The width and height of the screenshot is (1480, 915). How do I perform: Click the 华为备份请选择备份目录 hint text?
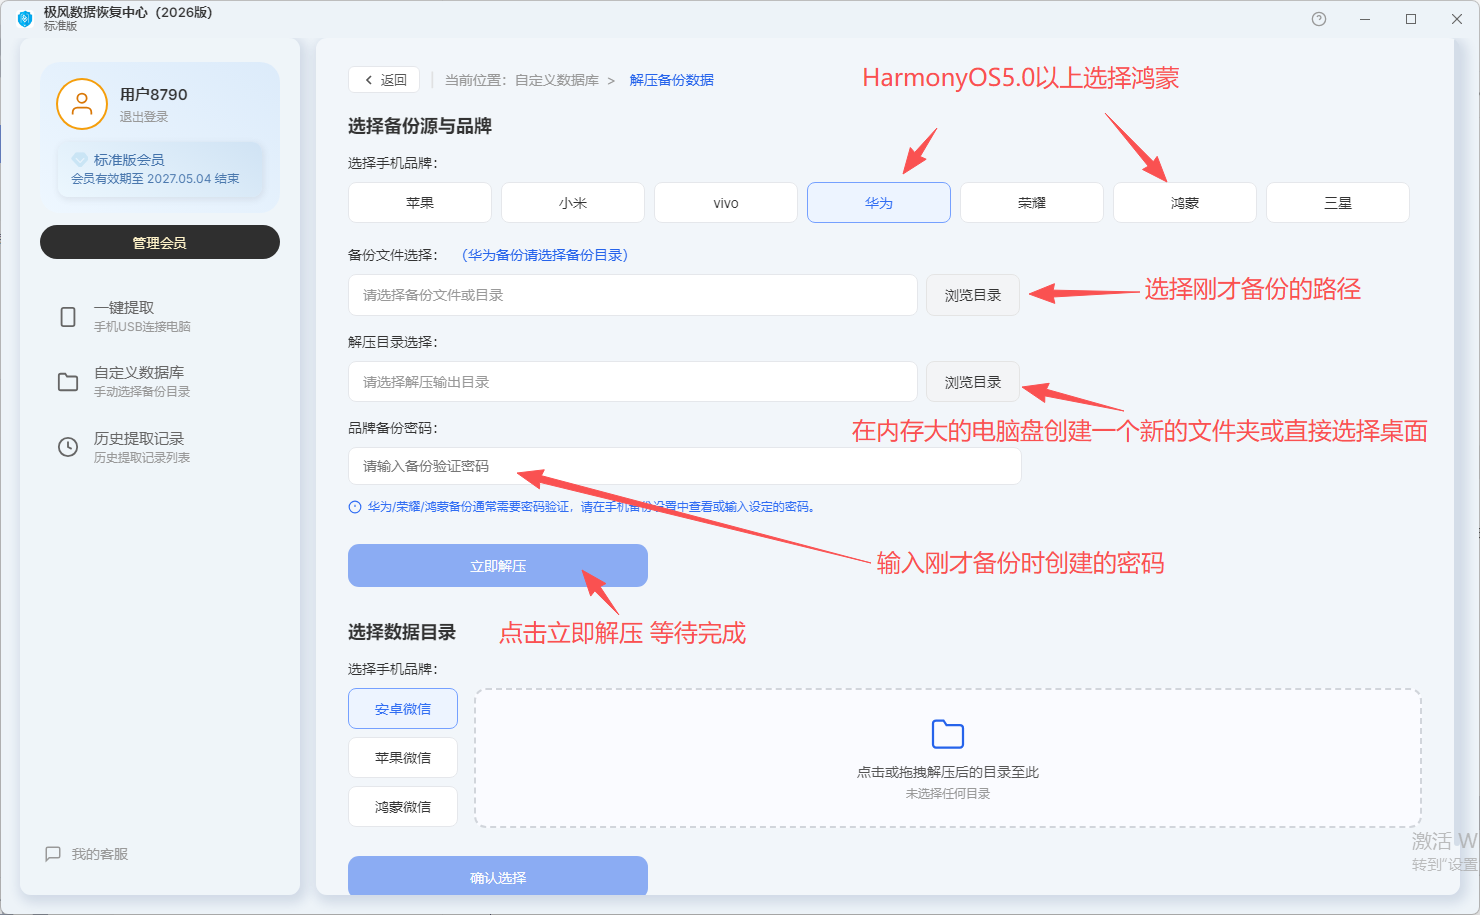point(545,255)
